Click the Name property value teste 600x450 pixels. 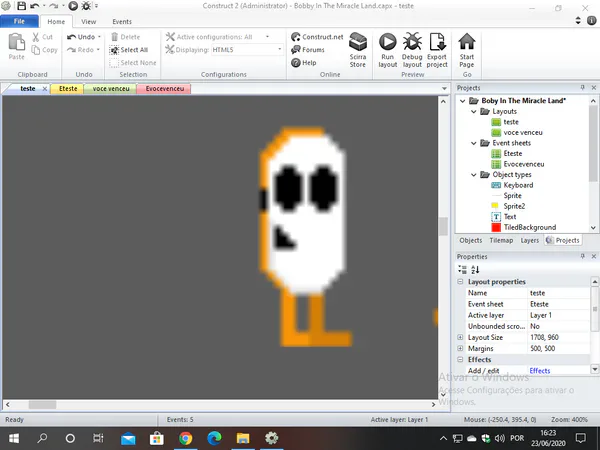(x=537, y=293)
